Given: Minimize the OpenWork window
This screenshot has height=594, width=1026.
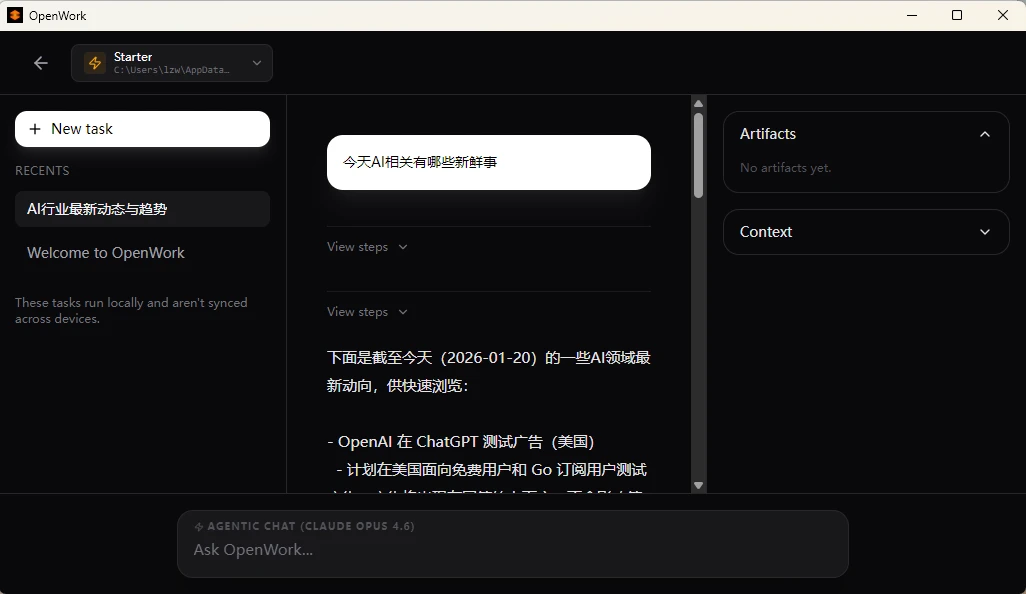Looking at the screenshot, I should (911, 15).
